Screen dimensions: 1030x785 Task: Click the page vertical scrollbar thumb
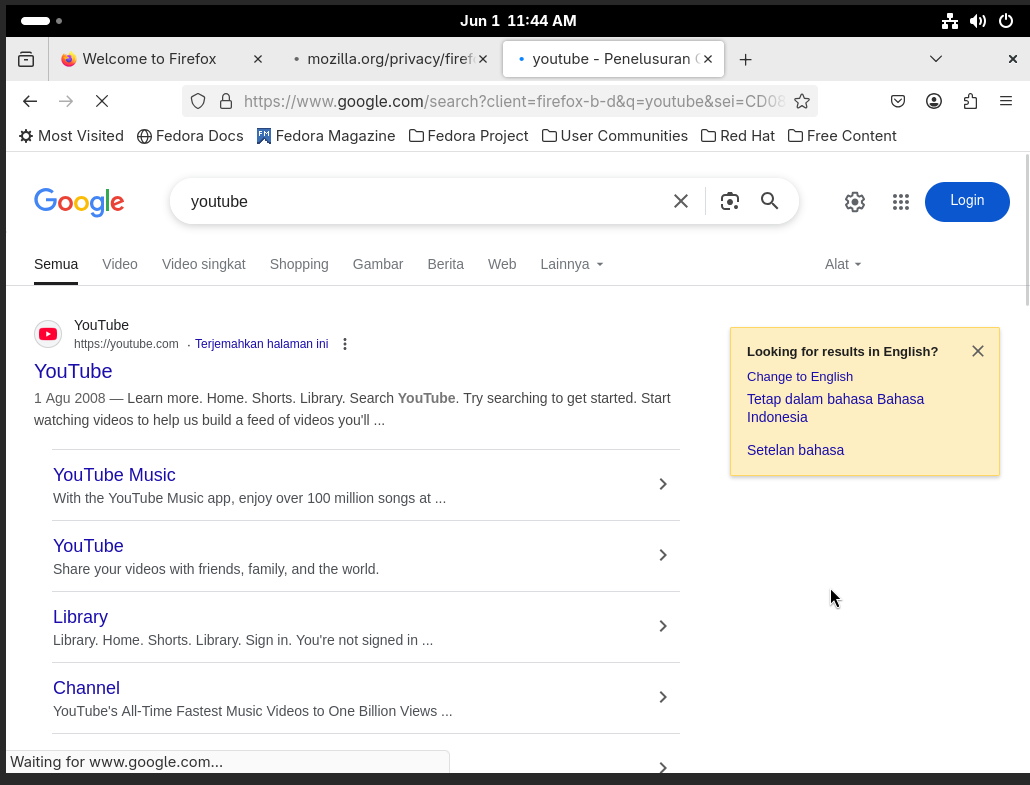click(x=1027, y=230)
